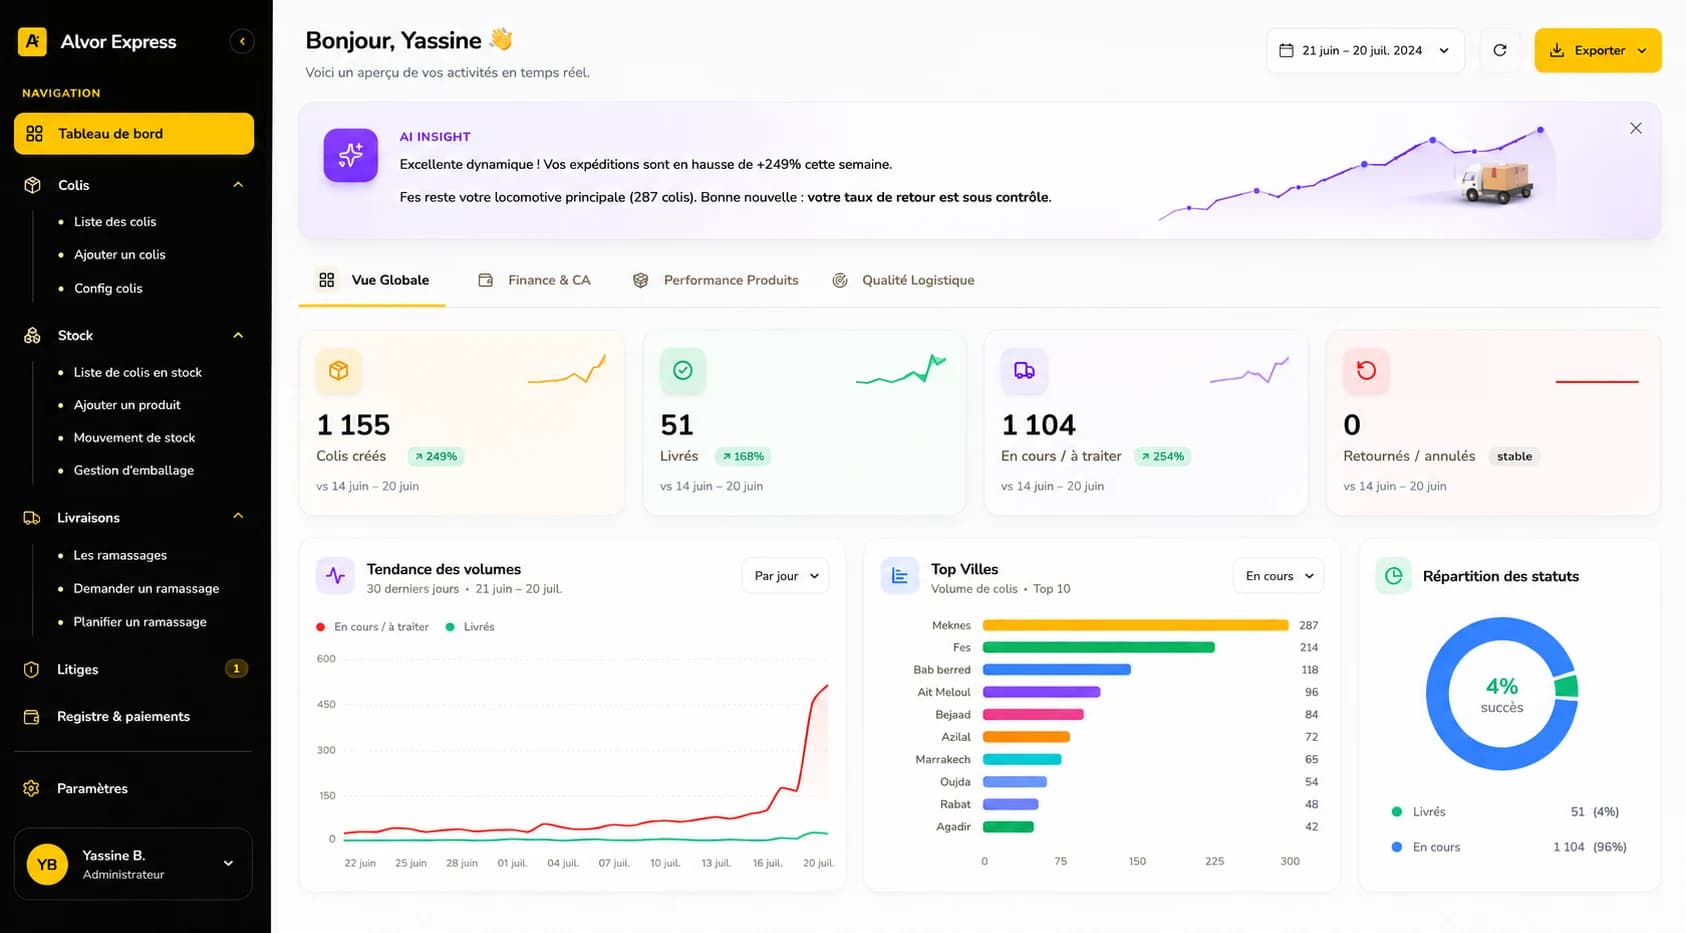Click the Répartition des statuts pie icon

click(x=1394, y=576)
